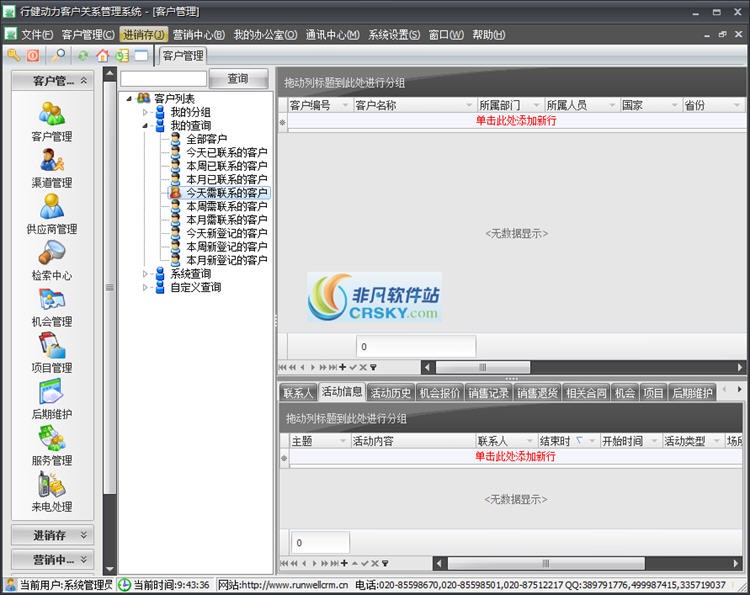This screenshot has height=595, width=750.
Task: Click the delete X in customer grid navigator
Action: click(363, 367)
